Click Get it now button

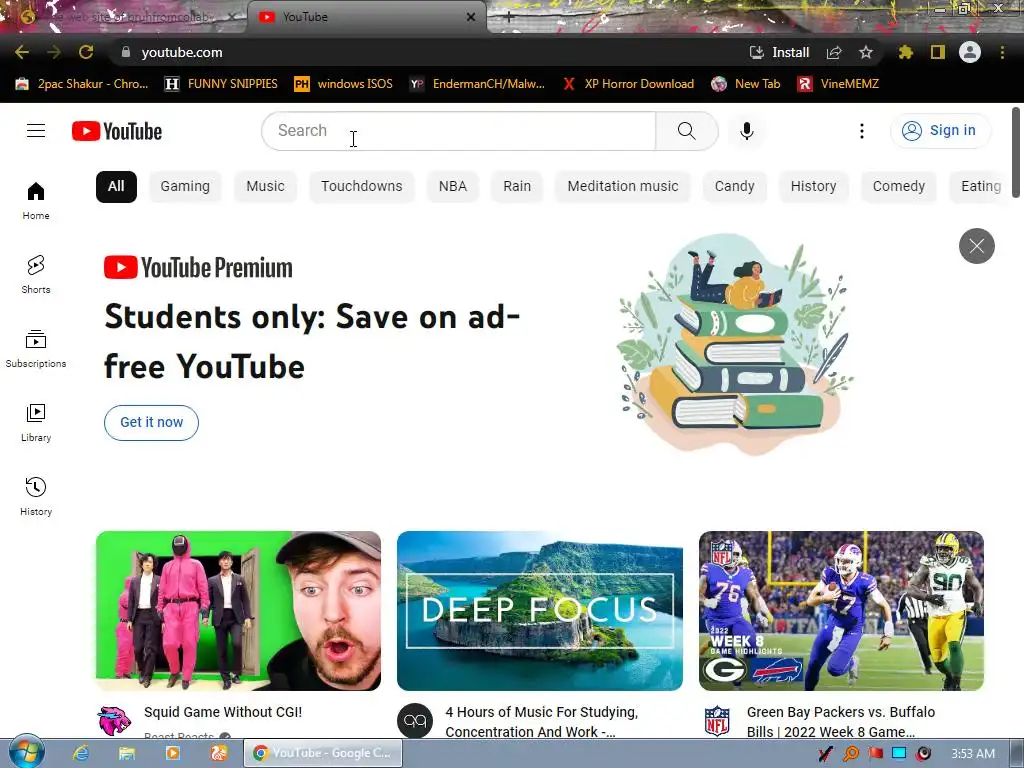(152, 423)
